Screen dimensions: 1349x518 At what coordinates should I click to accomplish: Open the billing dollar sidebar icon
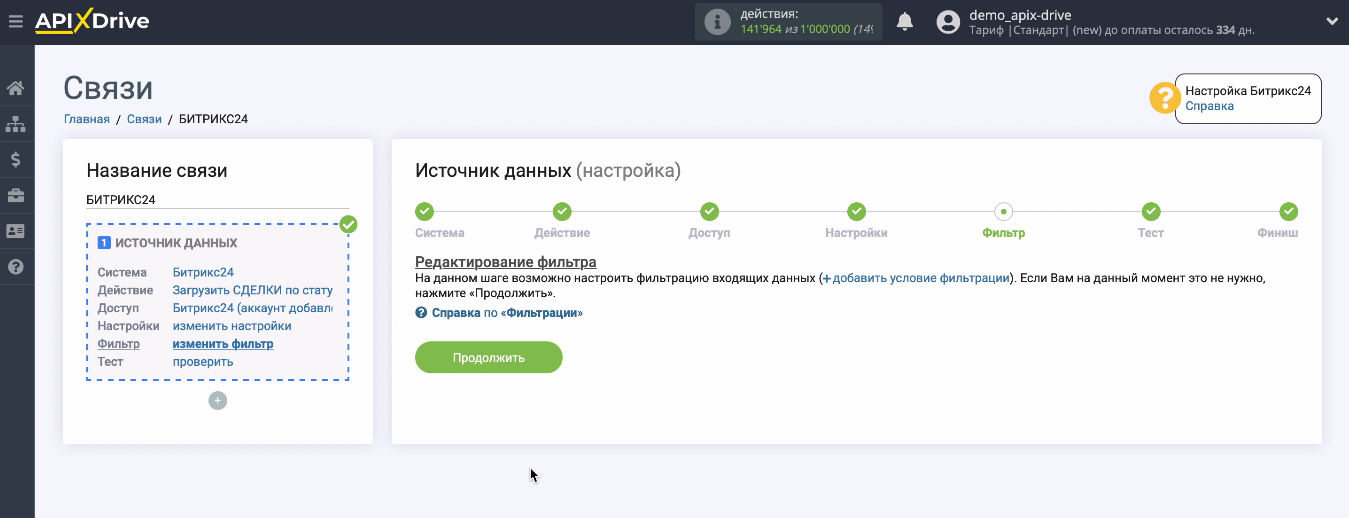pos(16,159)
